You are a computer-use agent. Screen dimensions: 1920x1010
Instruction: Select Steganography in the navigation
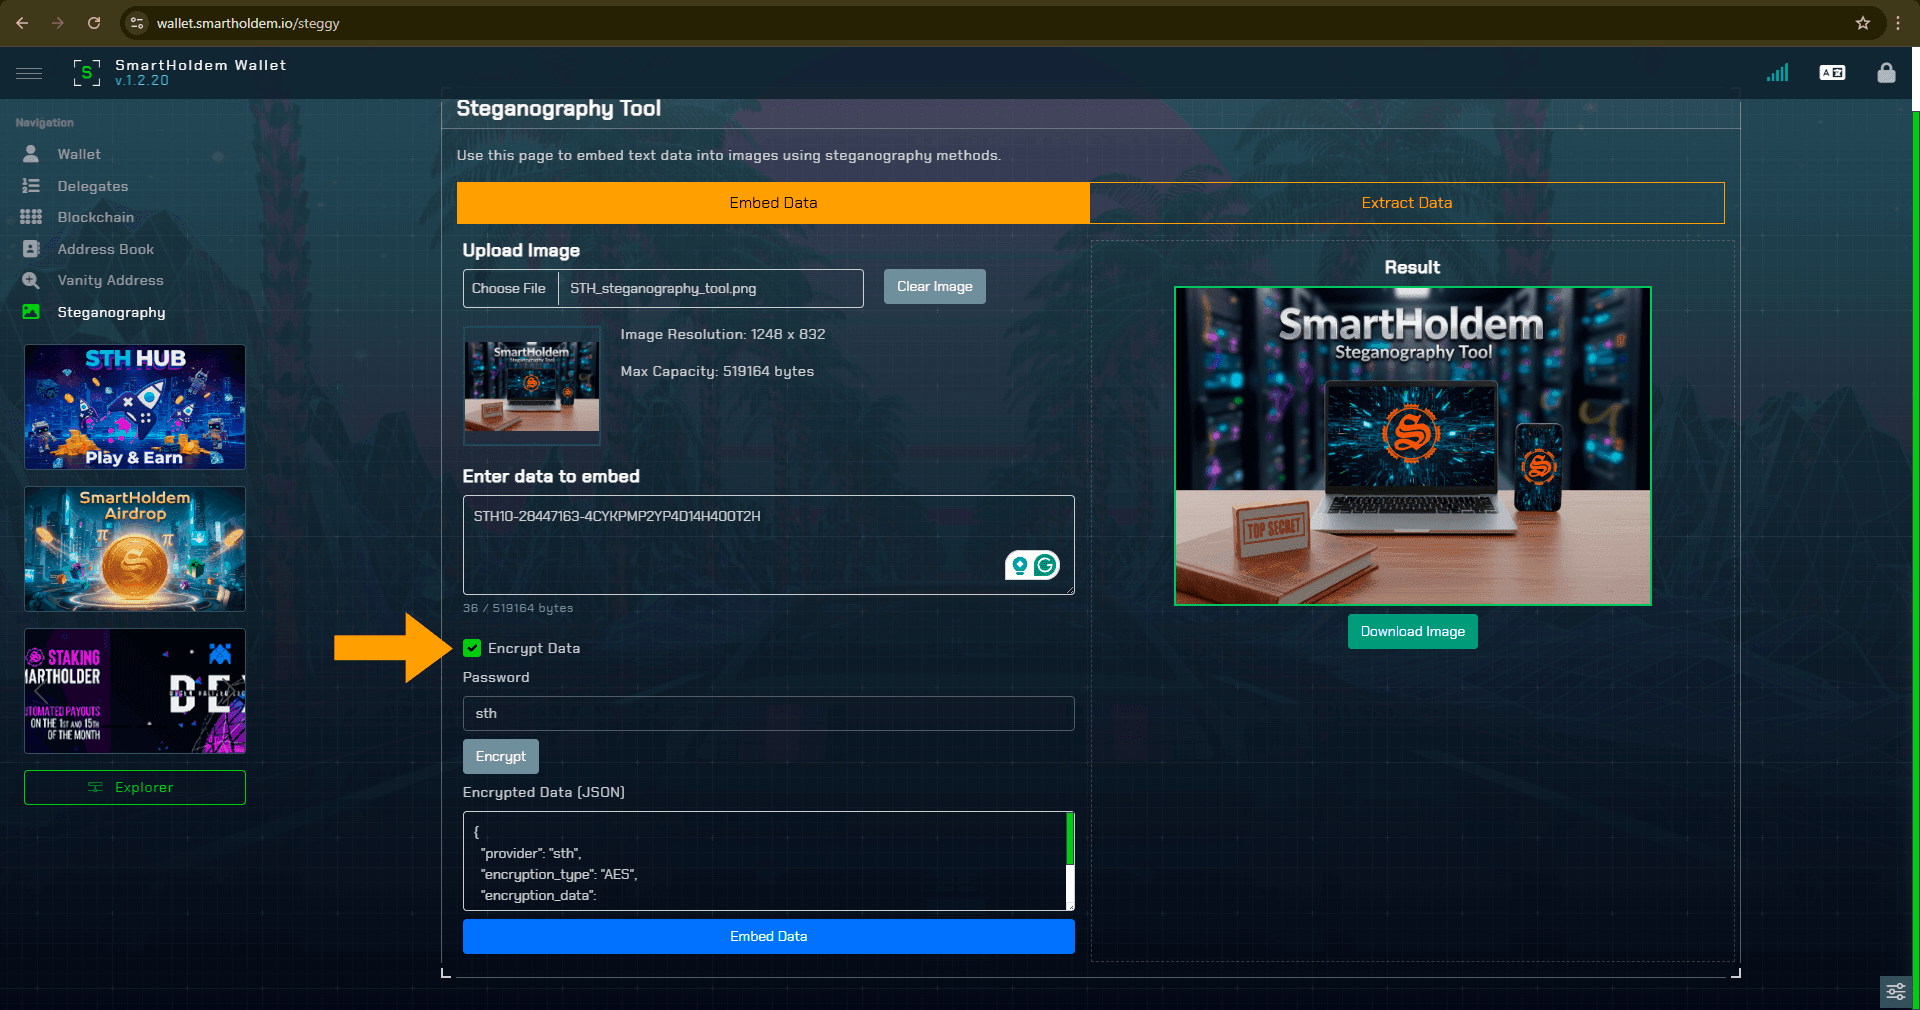111,312
